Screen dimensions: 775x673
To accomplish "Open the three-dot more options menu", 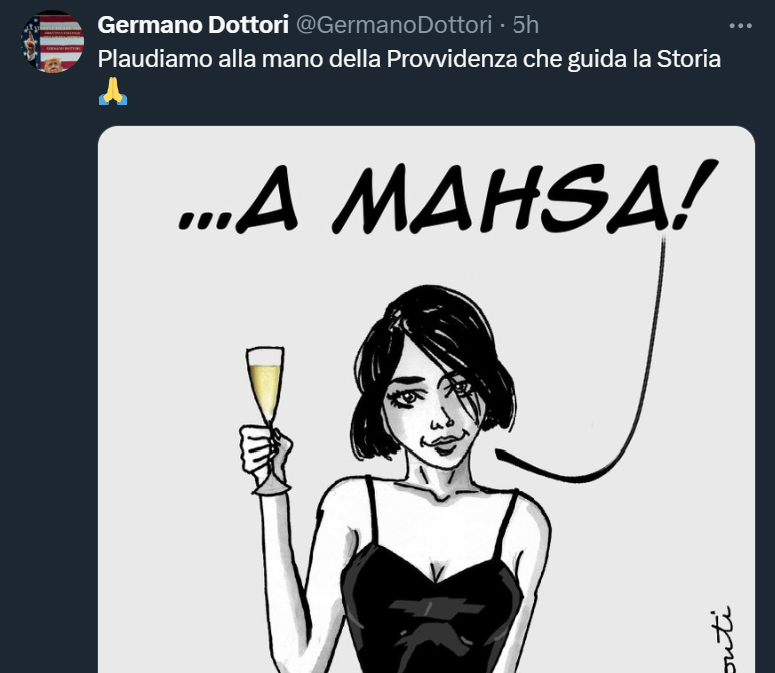I will click(x=740, y=25).
